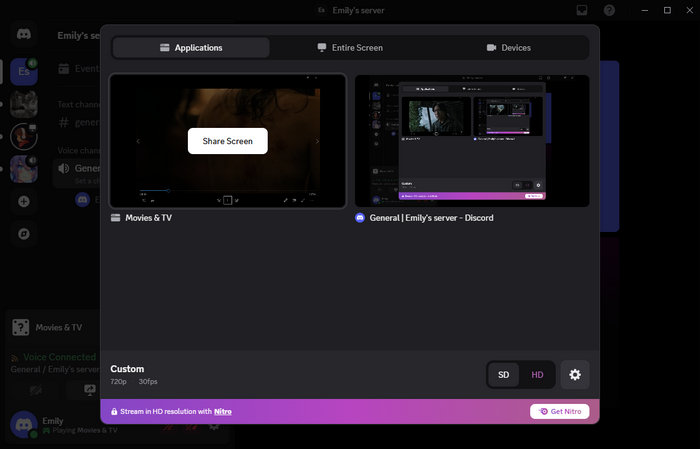Screen dimensions: 700x449
Task: Follow the Nitro link in the banner
Action: [x=223, y=412]
